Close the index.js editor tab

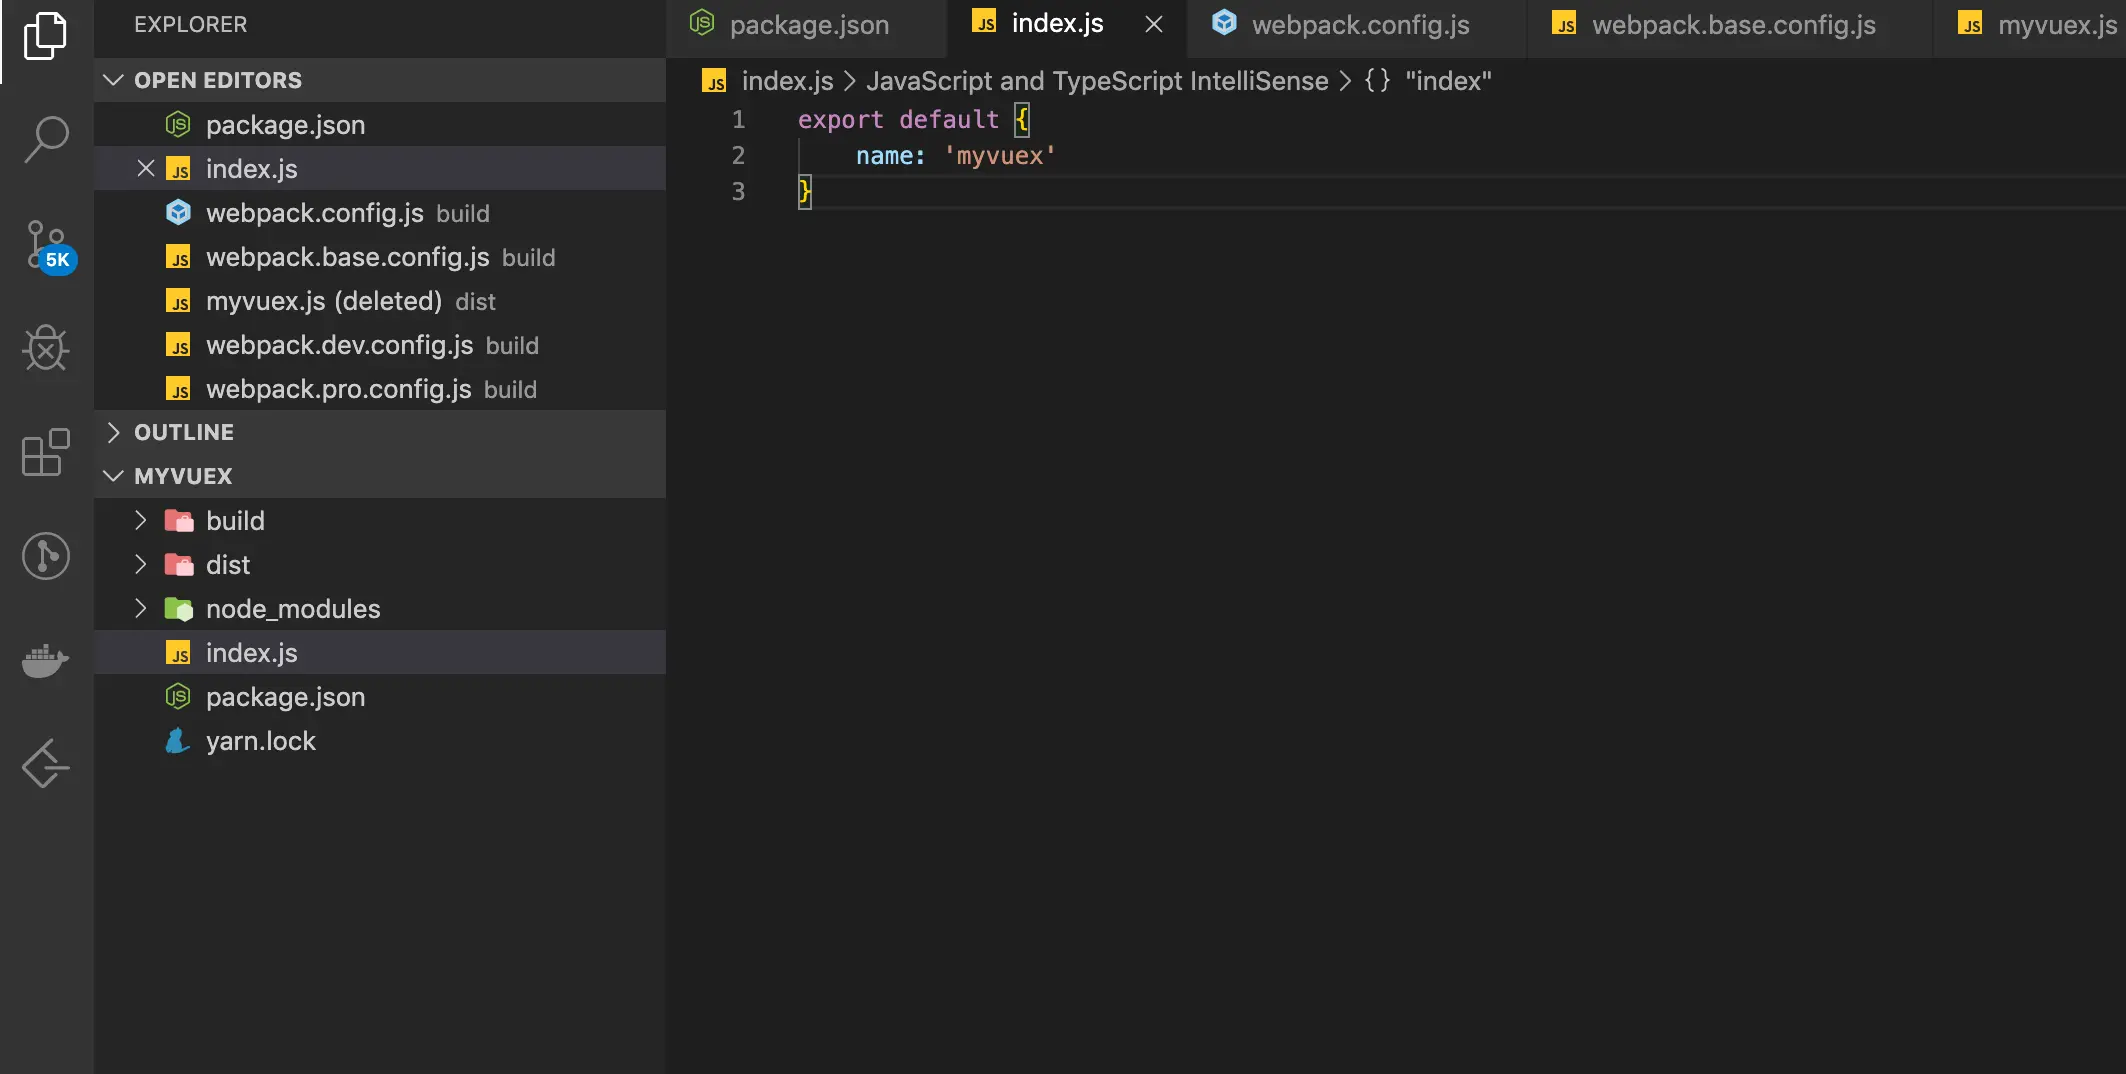1154,24
